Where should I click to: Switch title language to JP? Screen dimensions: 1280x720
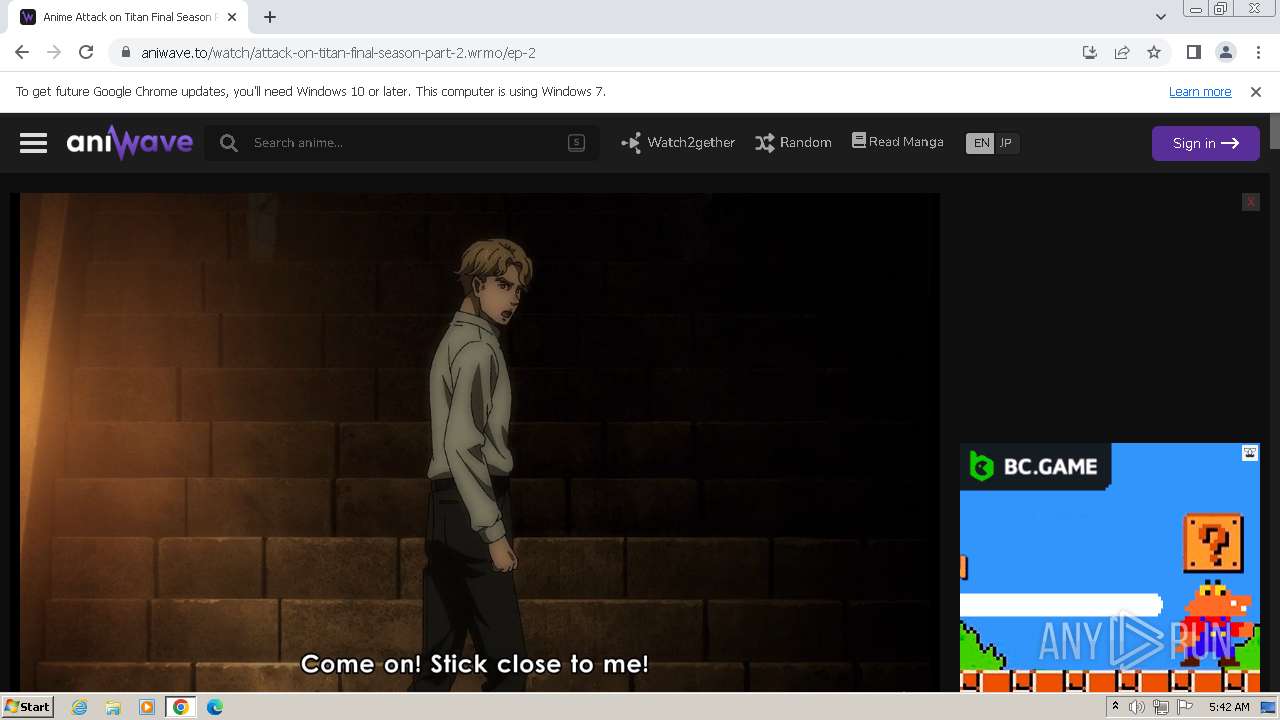(1006, 143)
